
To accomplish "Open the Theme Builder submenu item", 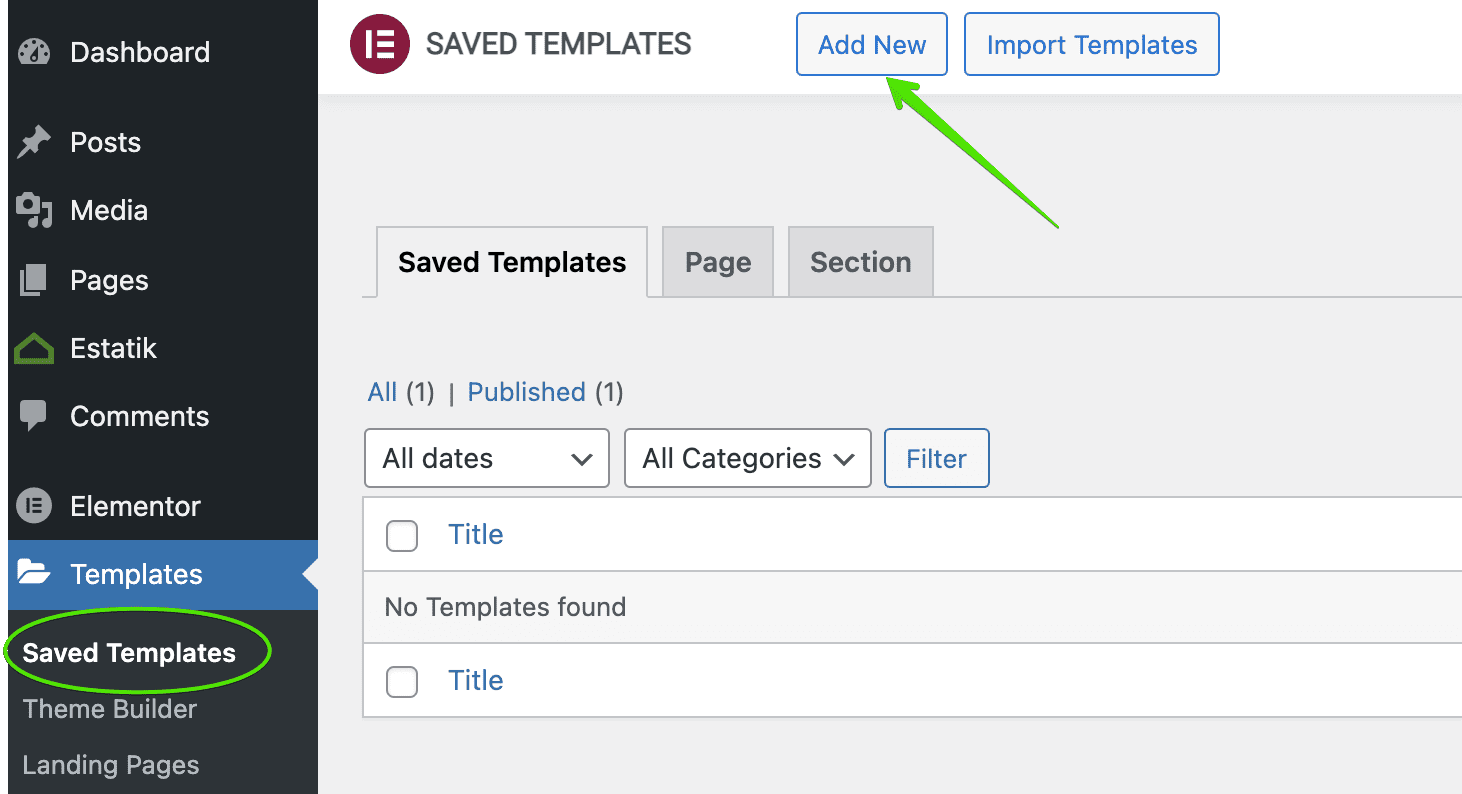I will tap(110, 709).
